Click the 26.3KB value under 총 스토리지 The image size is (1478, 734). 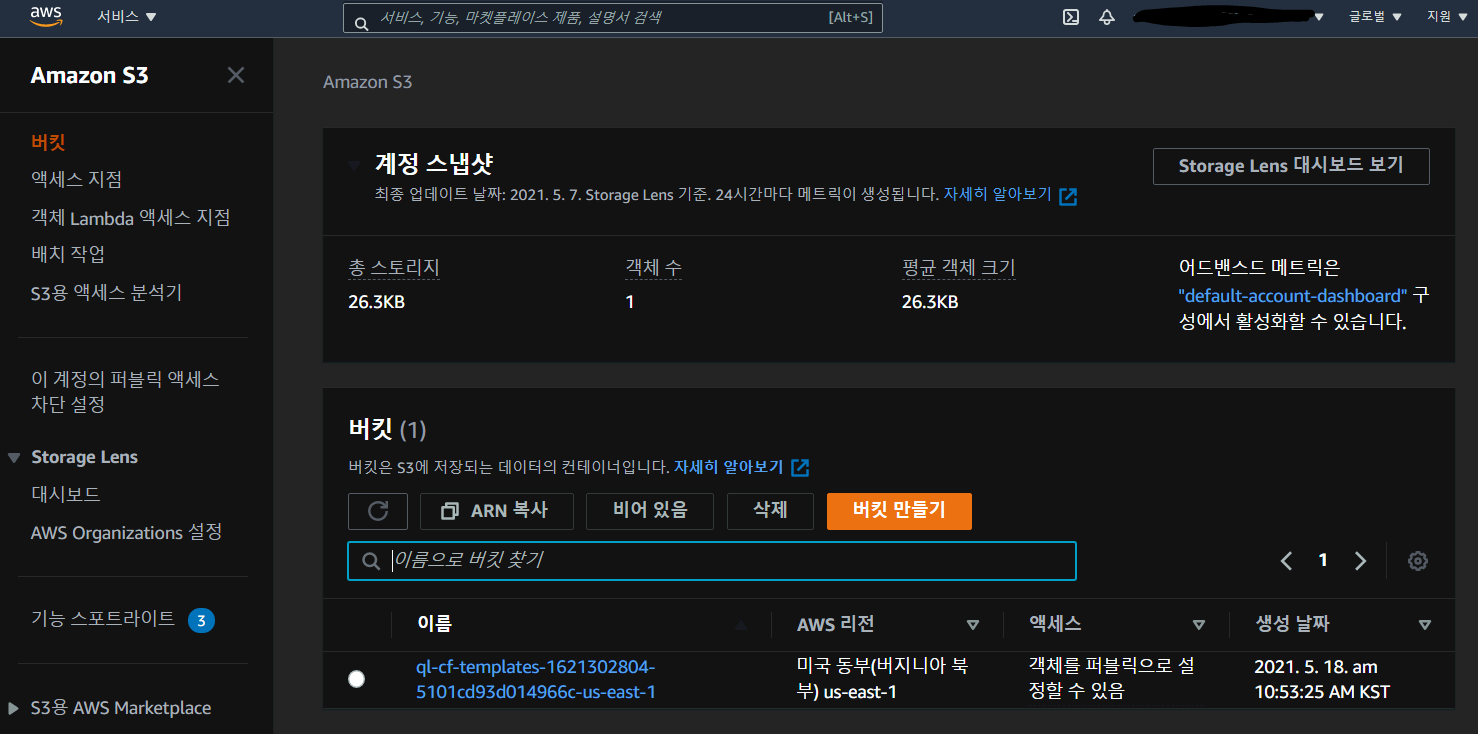376,302
